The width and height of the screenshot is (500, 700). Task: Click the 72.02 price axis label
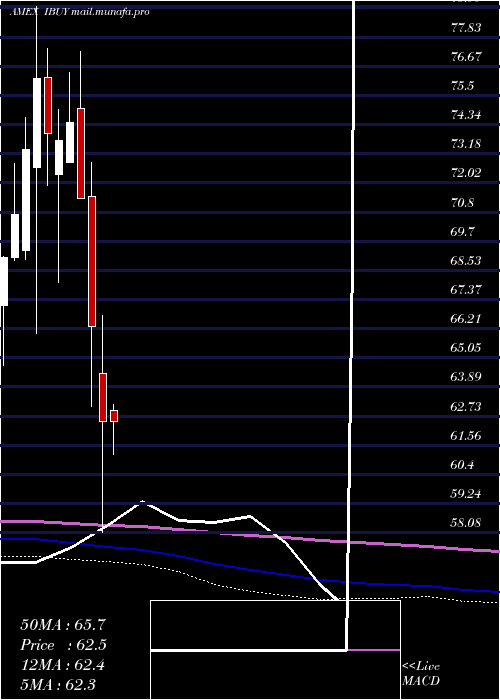pyautogui.click(x=466, y=173)
